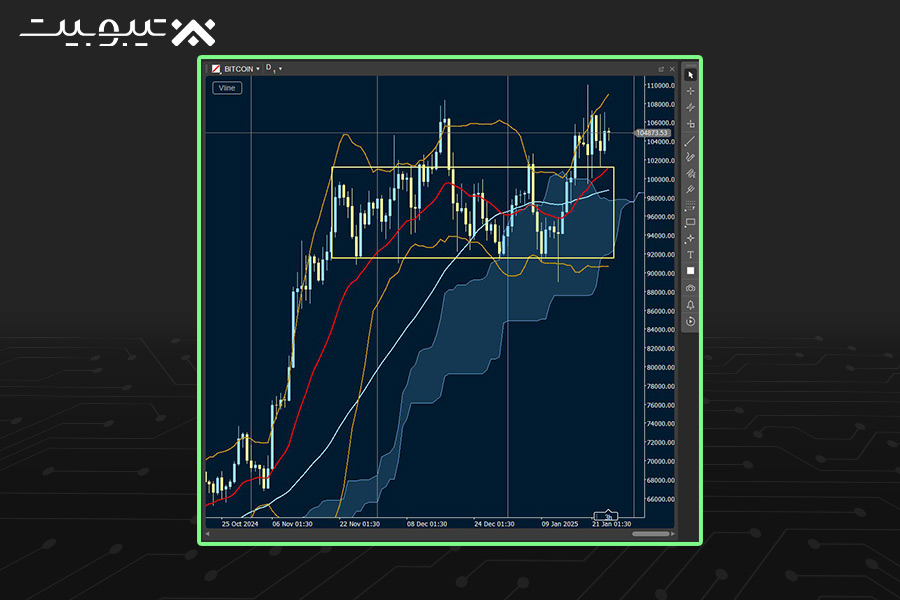The height and width of the screenshot is (600, 900).
Task: Select the text T annotation tool
Action: (x=690, y=254)
